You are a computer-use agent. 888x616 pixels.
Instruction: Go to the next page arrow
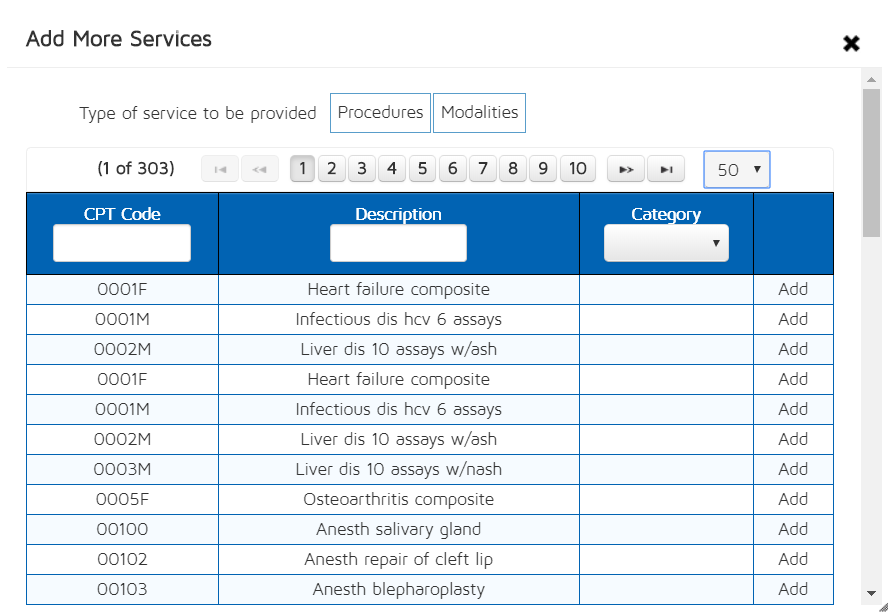tap(626, 169)
